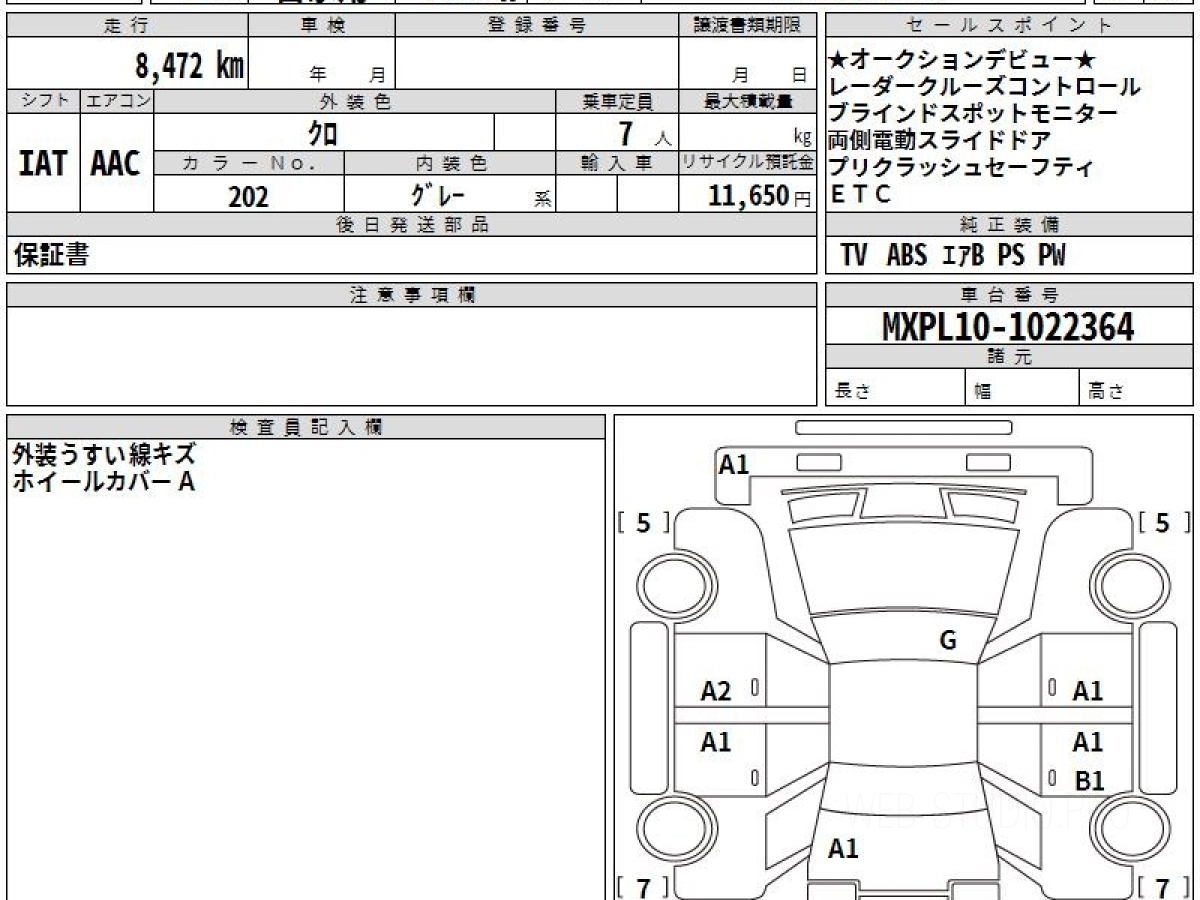Click A1 on the rear hatch area
This screenshot has width=1200, height=900.
844,849
